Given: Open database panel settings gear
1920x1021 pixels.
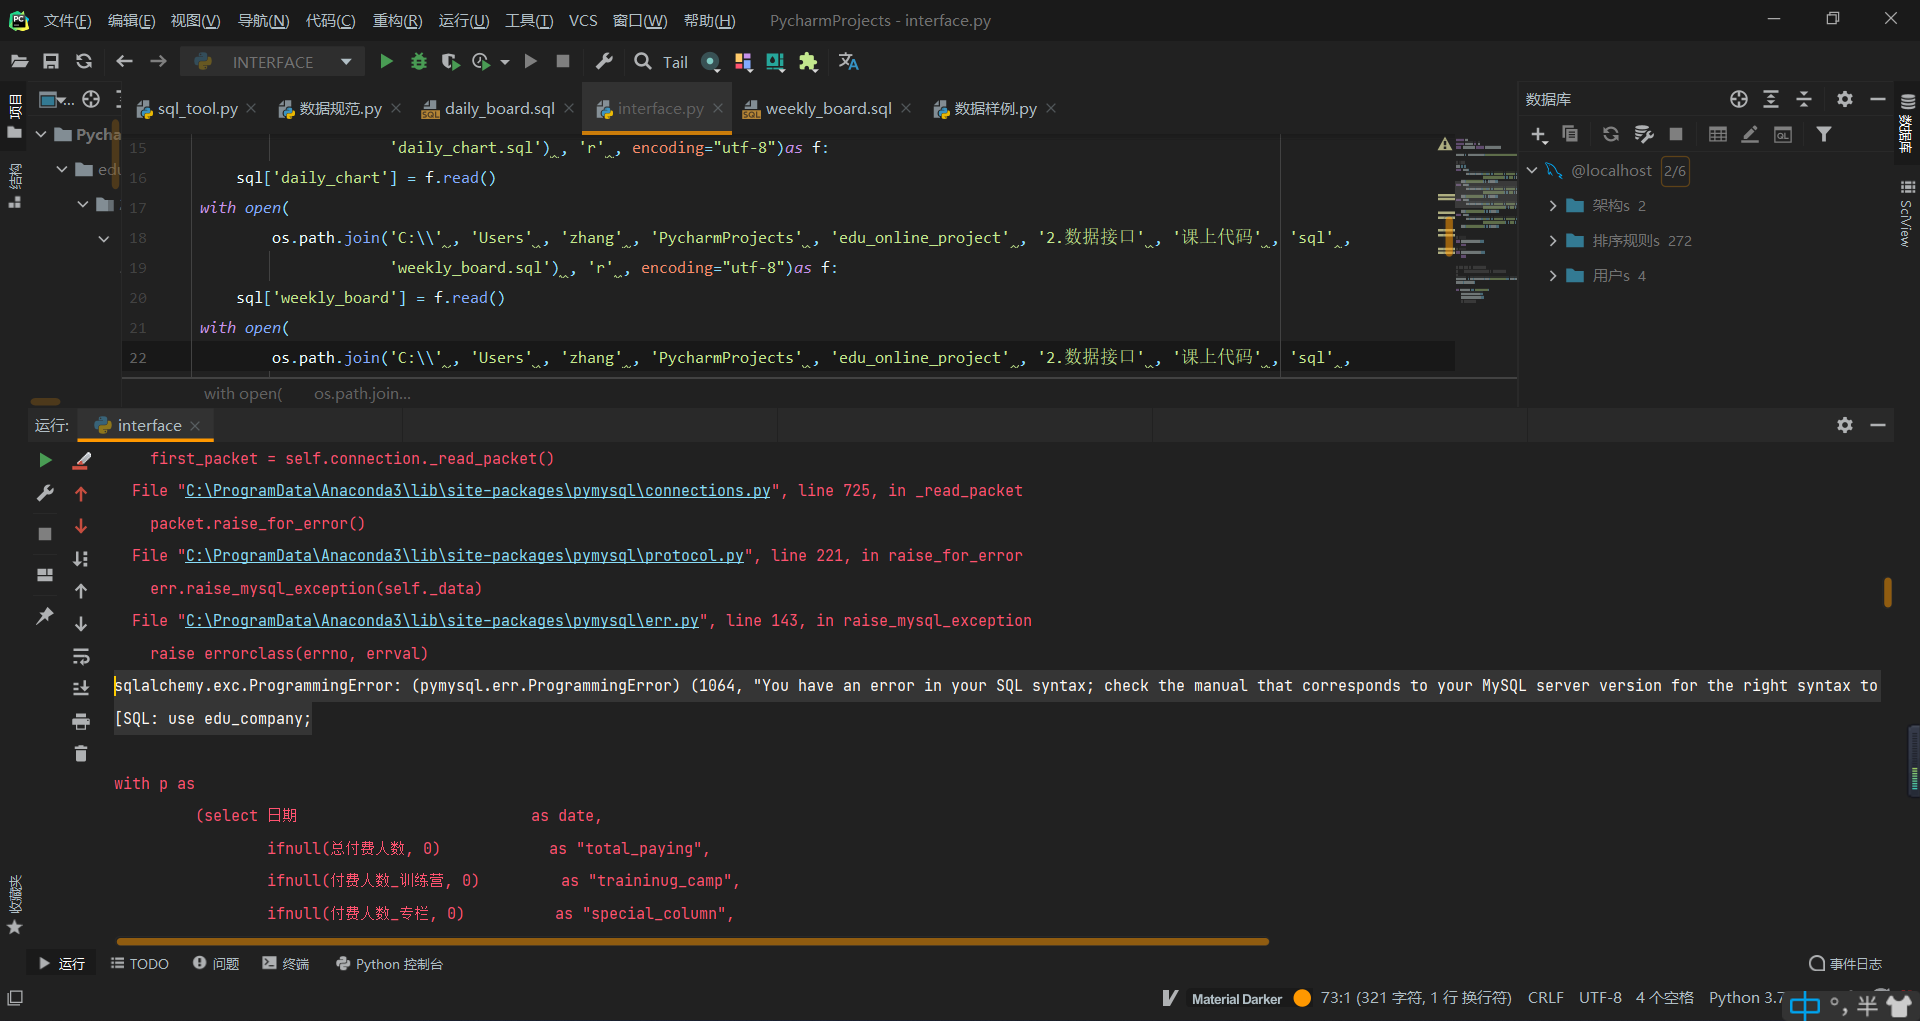Looking at the screenshot, I should [1845, 99].
